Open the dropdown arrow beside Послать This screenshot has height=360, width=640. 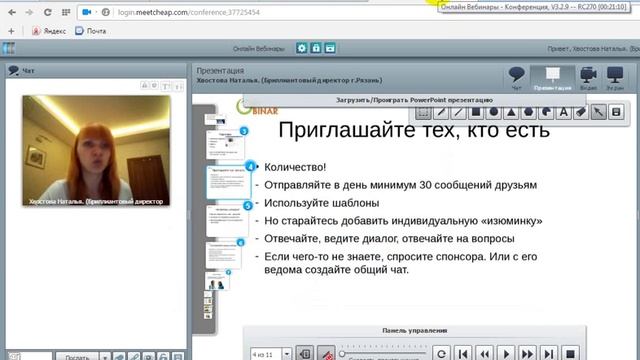[x=105, y=357]
